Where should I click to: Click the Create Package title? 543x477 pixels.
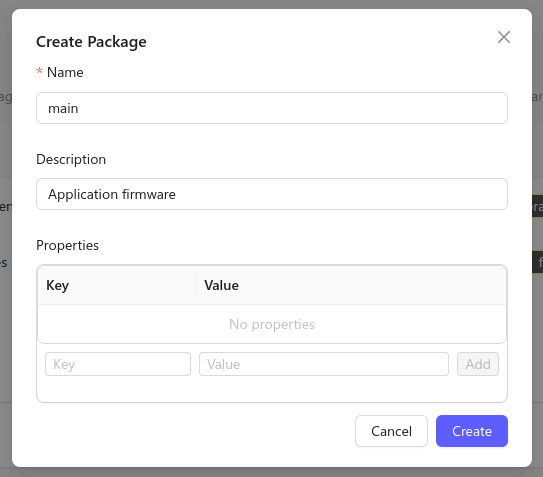tap(91, 42)
